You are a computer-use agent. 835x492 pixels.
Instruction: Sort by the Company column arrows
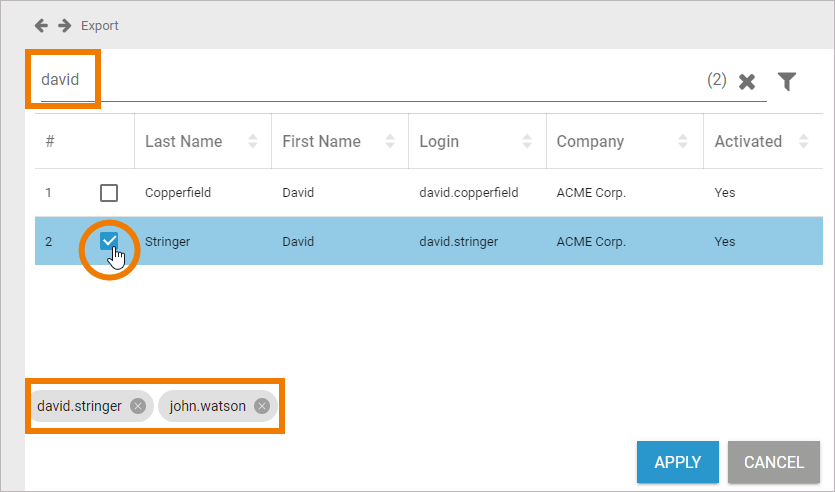683,141
